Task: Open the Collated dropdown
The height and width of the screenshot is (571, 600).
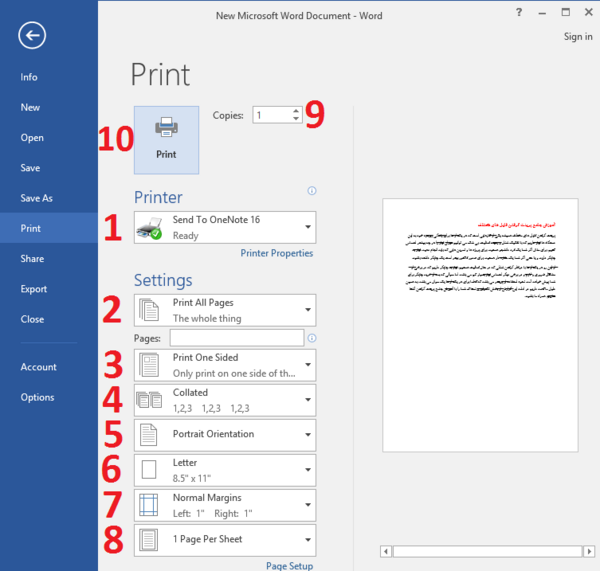Action: [225, 400]
